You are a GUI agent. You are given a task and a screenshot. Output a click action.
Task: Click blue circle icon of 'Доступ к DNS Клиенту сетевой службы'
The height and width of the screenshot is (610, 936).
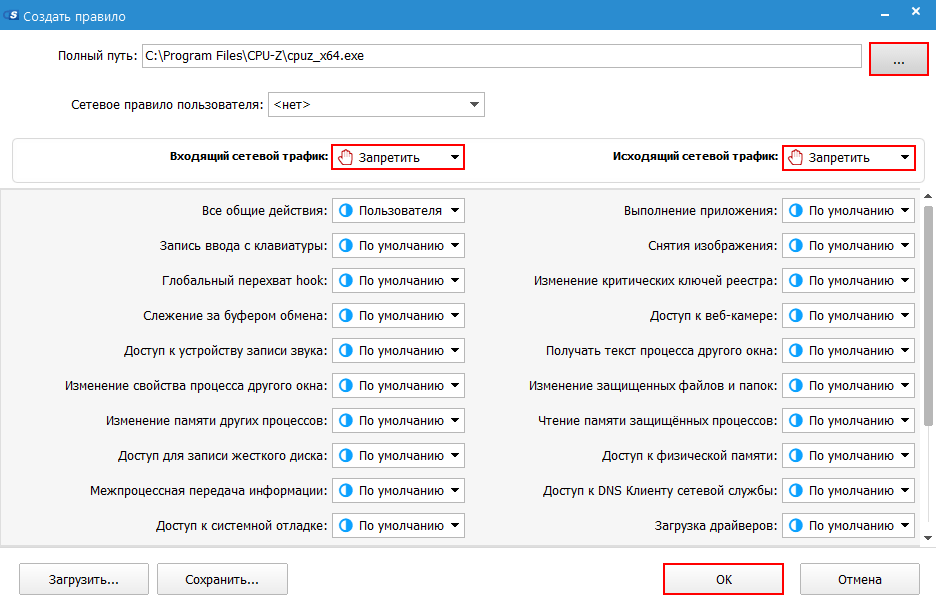click(796, 491)
